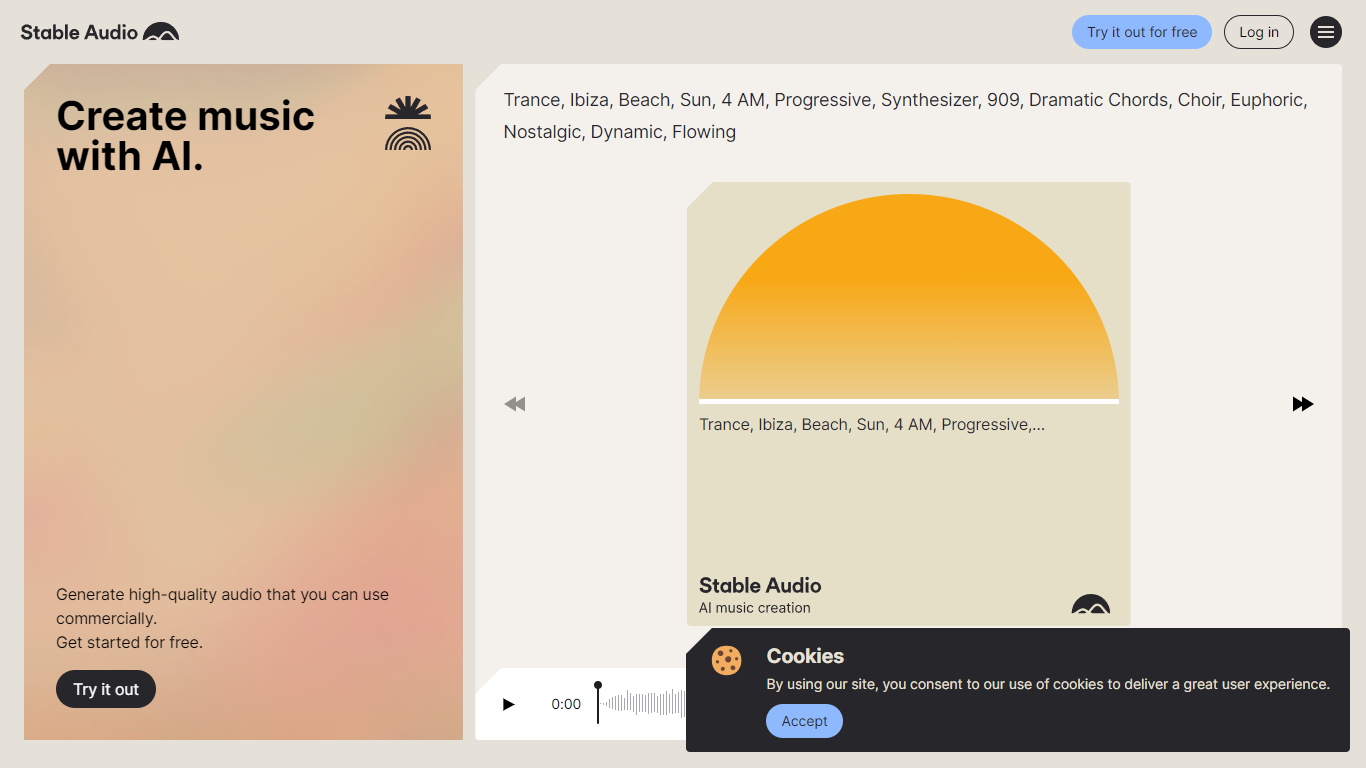Click the audio waveform seek bar
This screenshot has height=768, width=1366.
point(644,704)
